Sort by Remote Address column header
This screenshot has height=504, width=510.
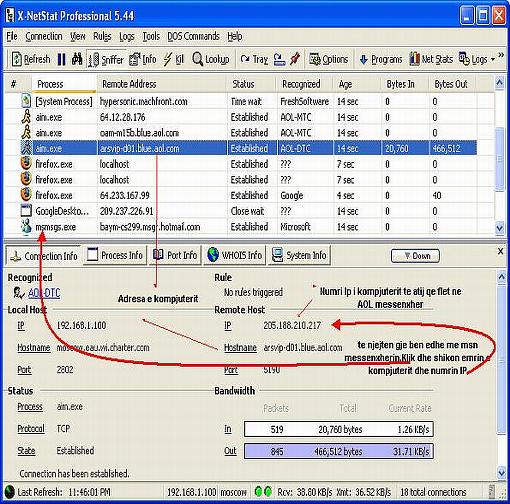click(162, 84)
